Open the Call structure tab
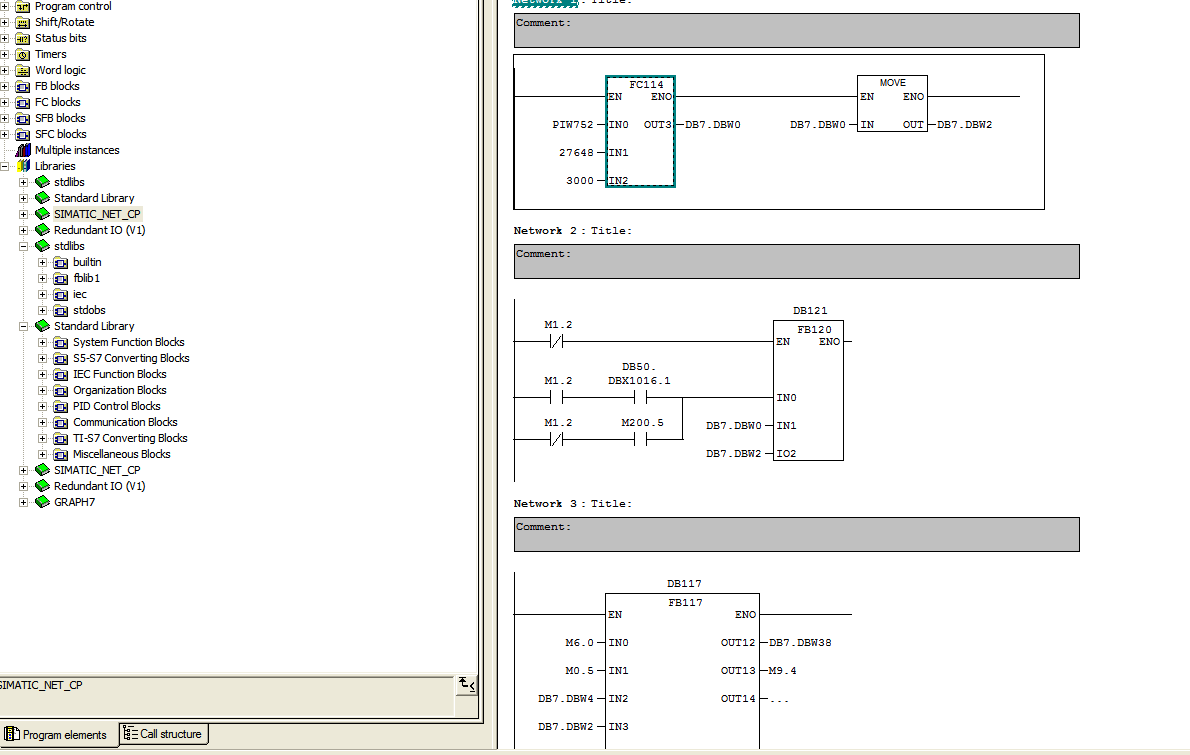This screenshot has width=1190, height=755. 163,734
